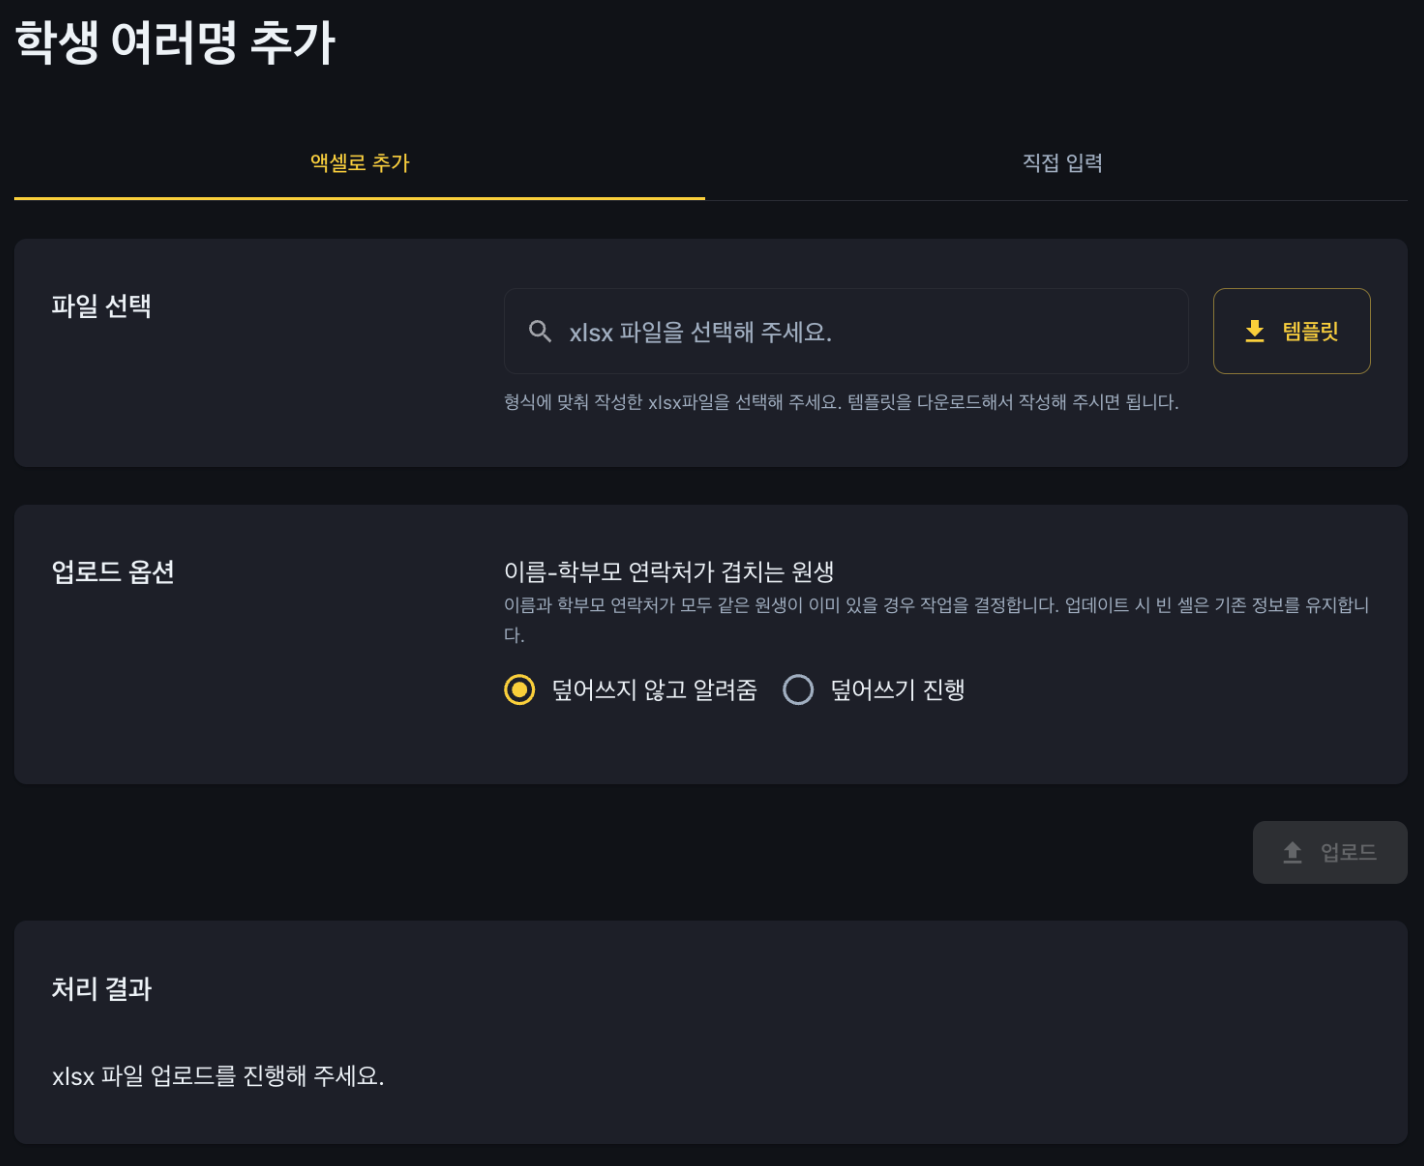The image size is (1424, 1166).
Task: Select the 덮어쓰지 않고 알려줌 radio circle
Action: tap(519, 690)
